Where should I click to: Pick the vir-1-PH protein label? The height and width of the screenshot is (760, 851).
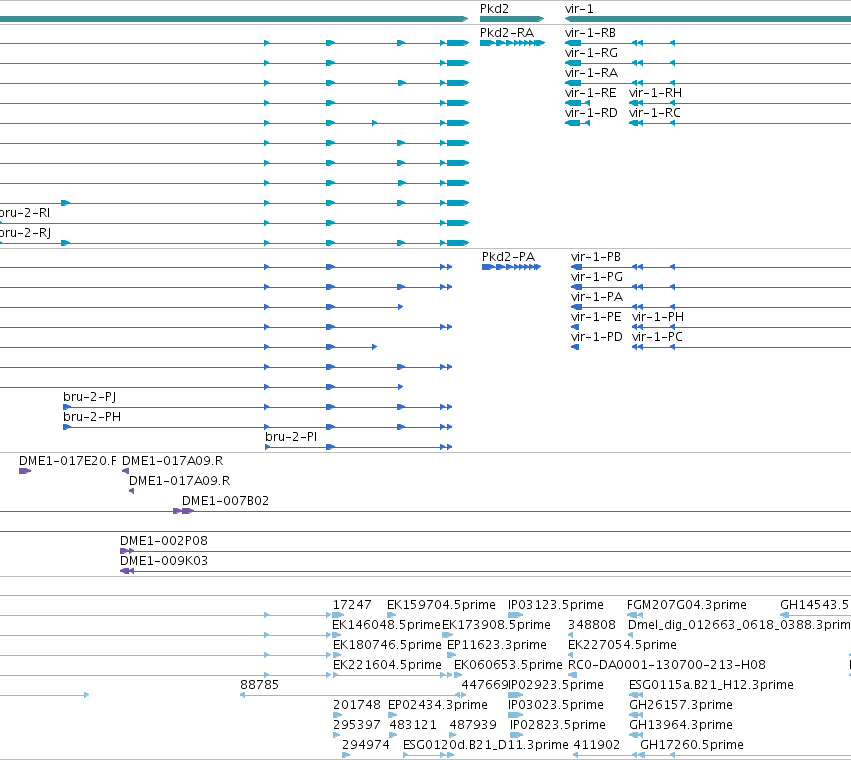click(658, 317)
